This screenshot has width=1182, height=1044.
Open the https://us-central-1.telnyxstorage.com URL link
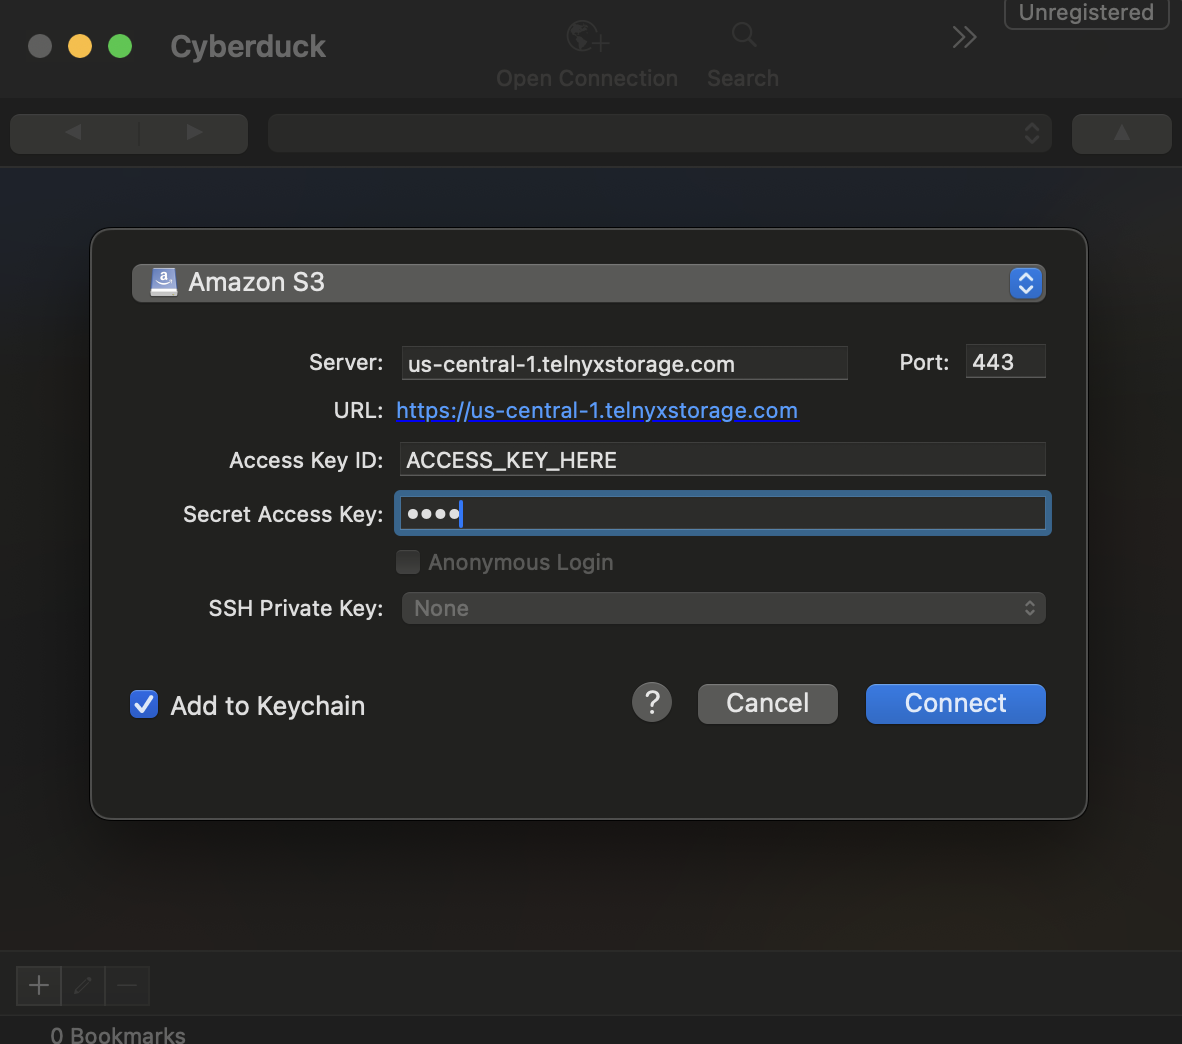coord(596,410)
